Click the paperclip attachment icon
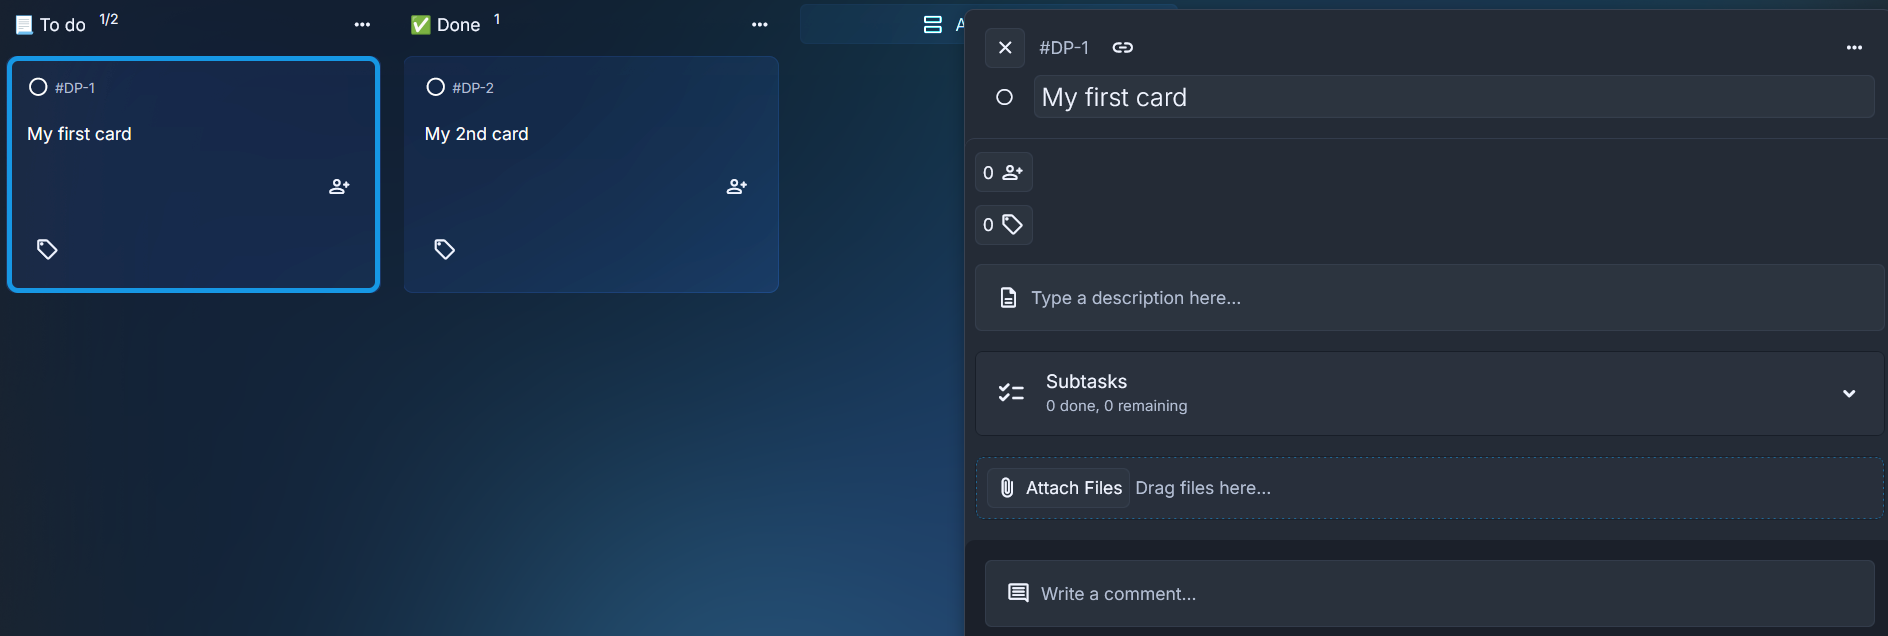 pyautogui.click(x=1007, y=488)
